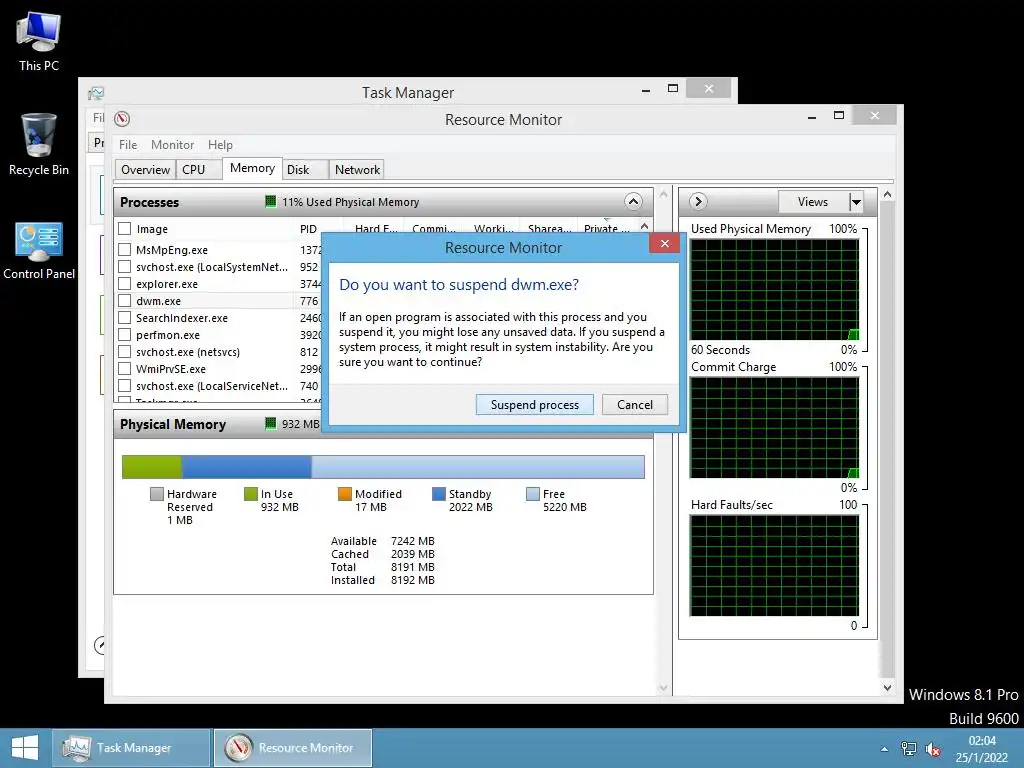Open the Recycle Bin desktop icon
Screen dimensions: 1024x768
coord(39,145)
